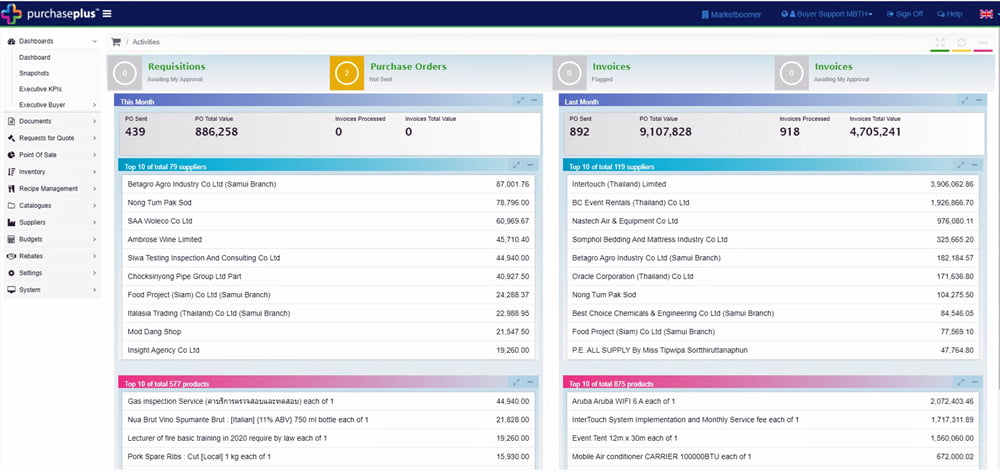Toggle the hamburger sidebar menu
This screenshot has height=473, width=1000.
click(107, 13)
